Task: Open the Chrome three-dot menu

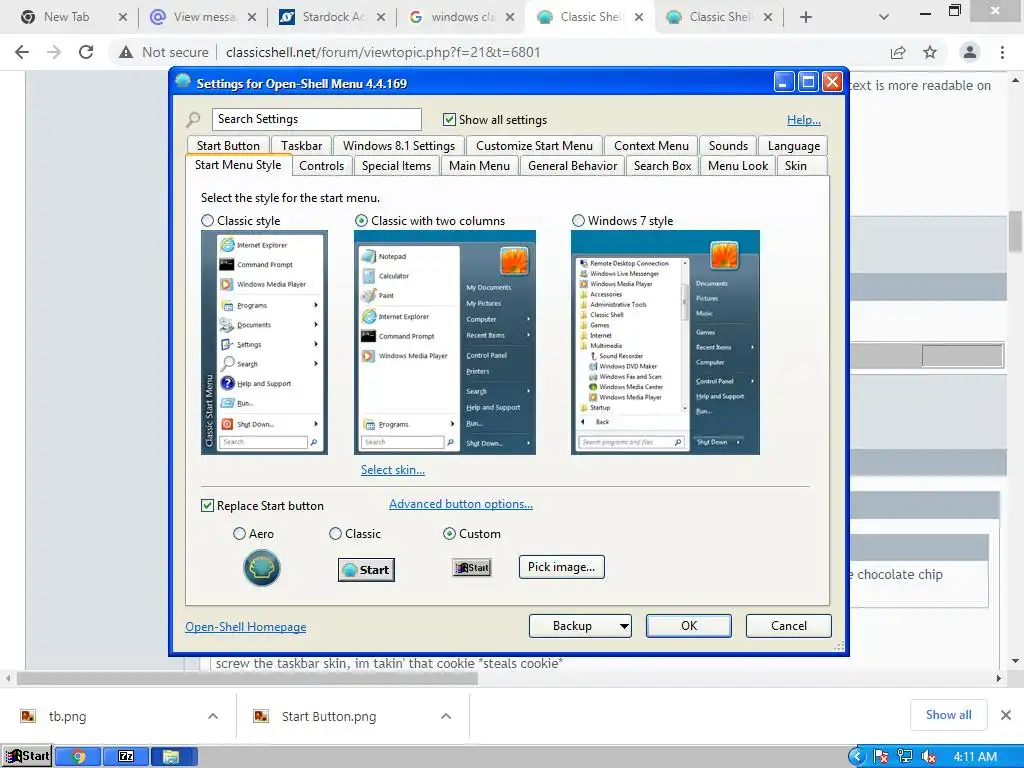Action: (x=1002, y=52)
